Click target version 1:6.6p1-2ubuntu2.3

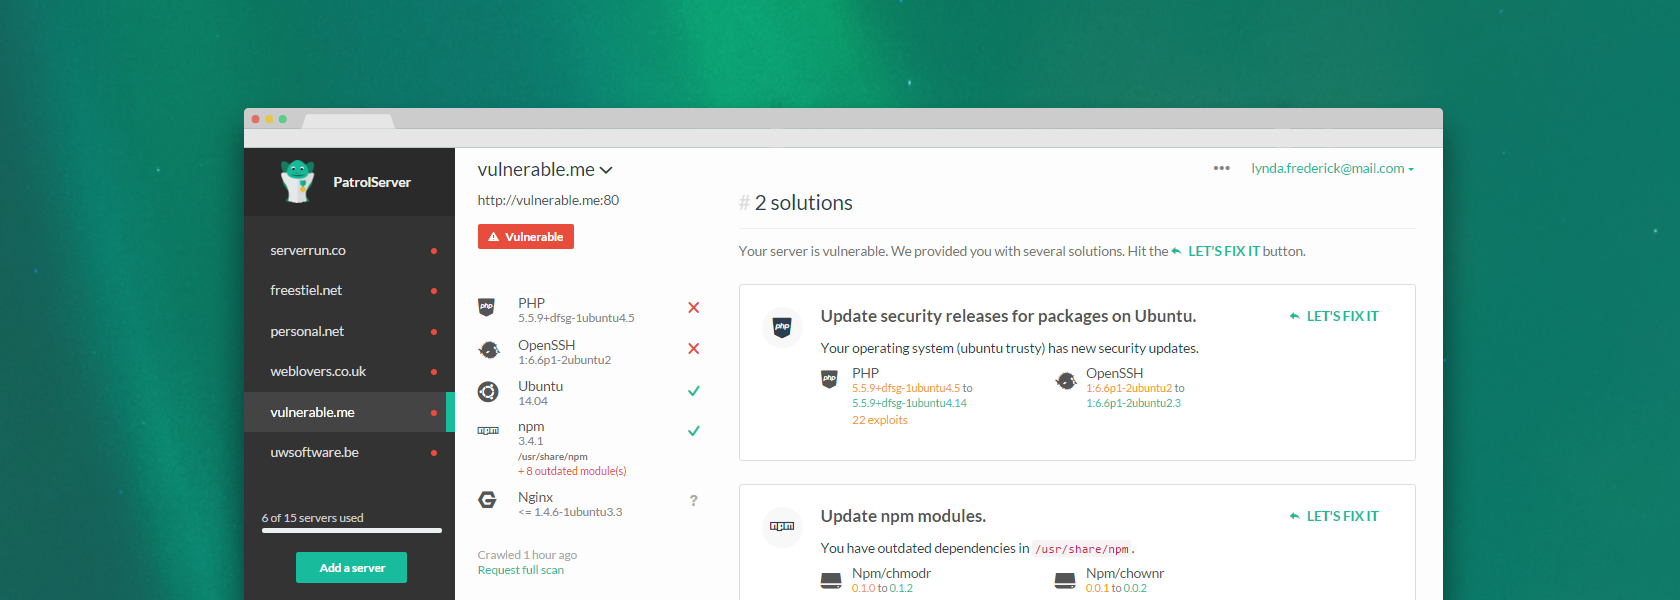1133,403
